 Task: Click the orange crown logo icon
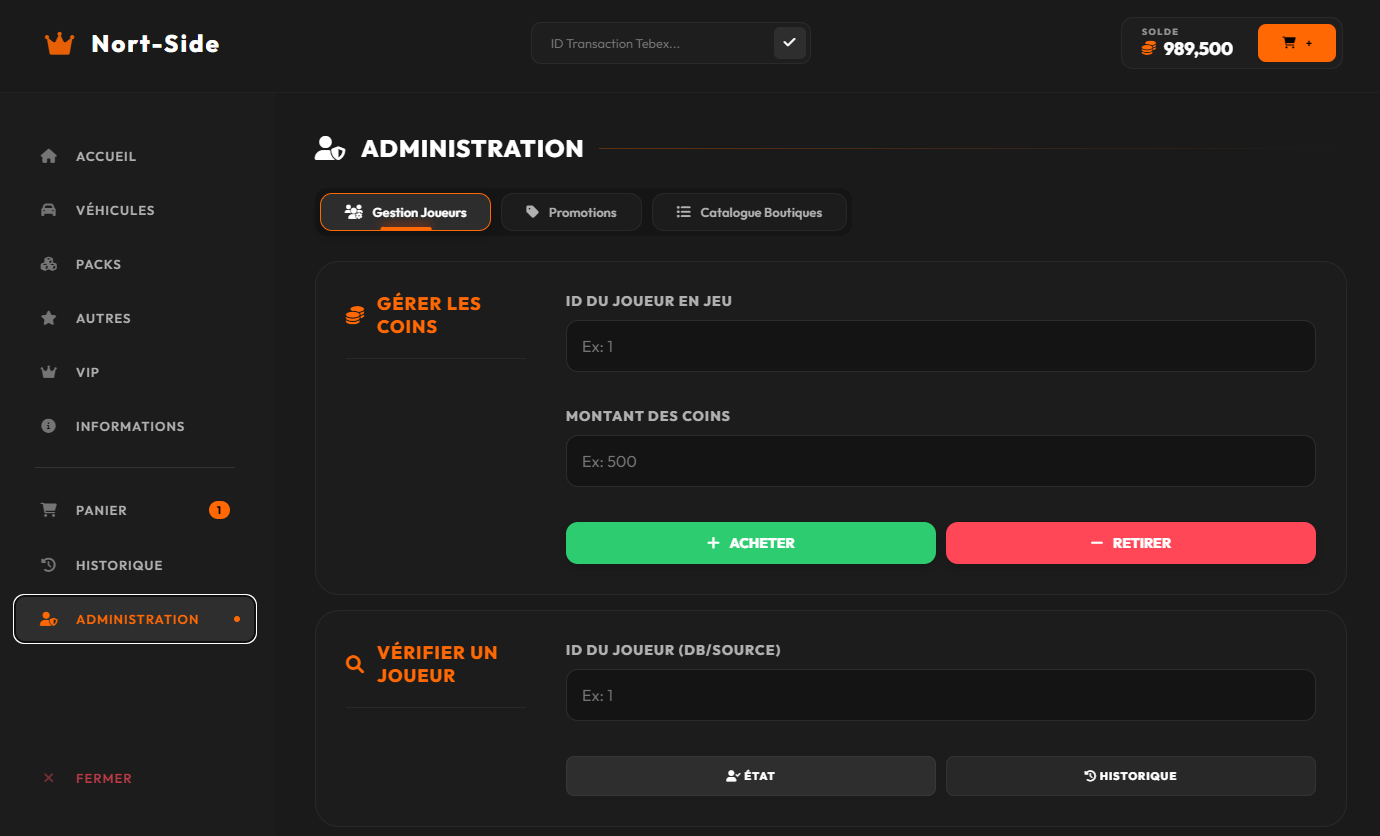60,44
